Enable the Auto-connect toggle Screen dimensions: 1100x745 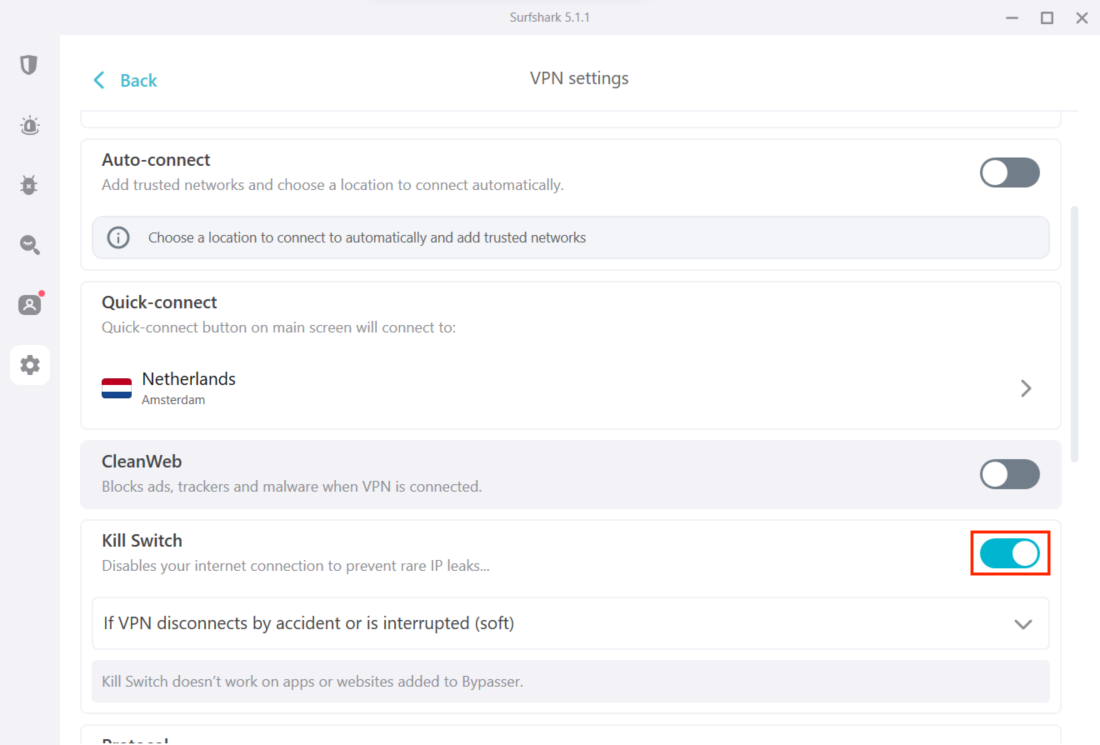click(x=1009, y=173)
